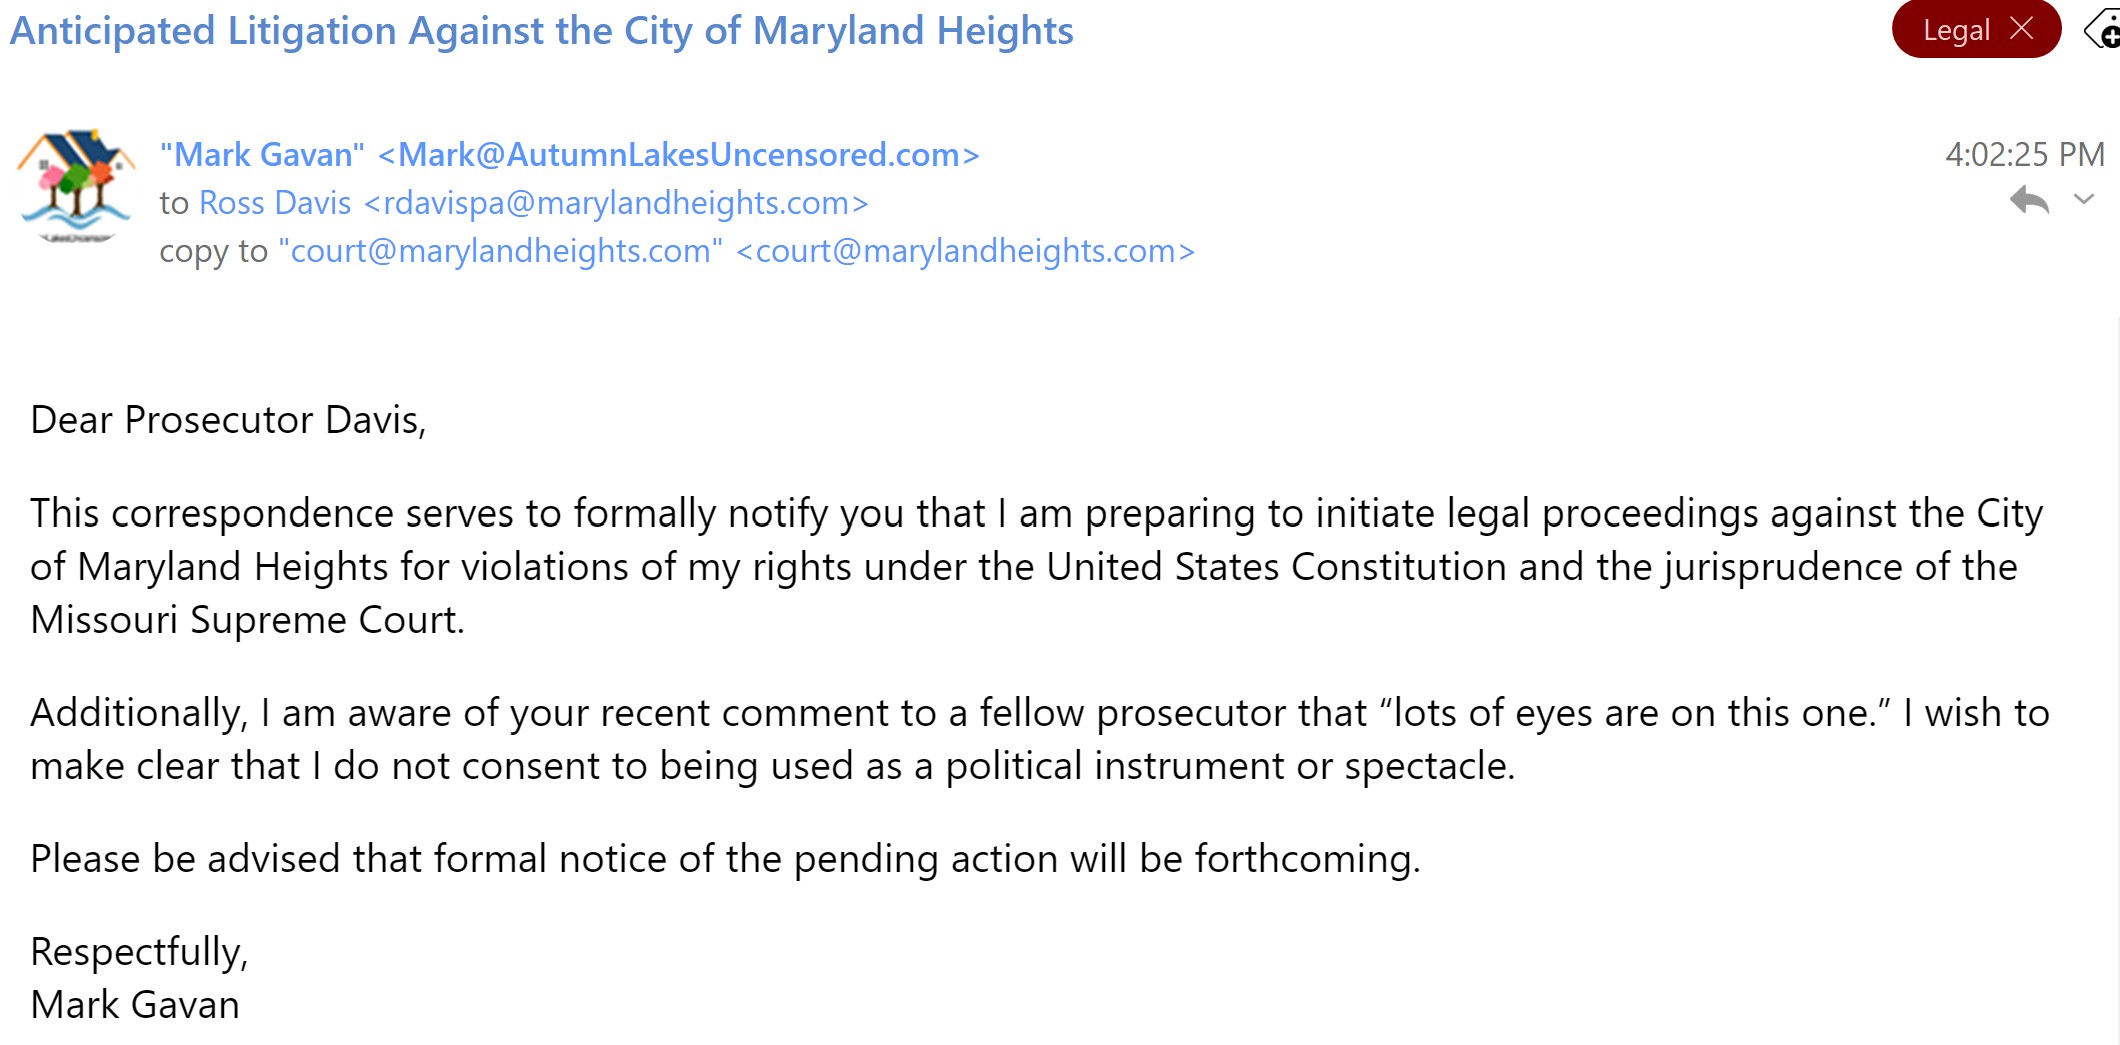Click the "Dear Prosecutor Davis" greeting
This screenshot has height=1045, width=2120.
(x=228, y=420)
